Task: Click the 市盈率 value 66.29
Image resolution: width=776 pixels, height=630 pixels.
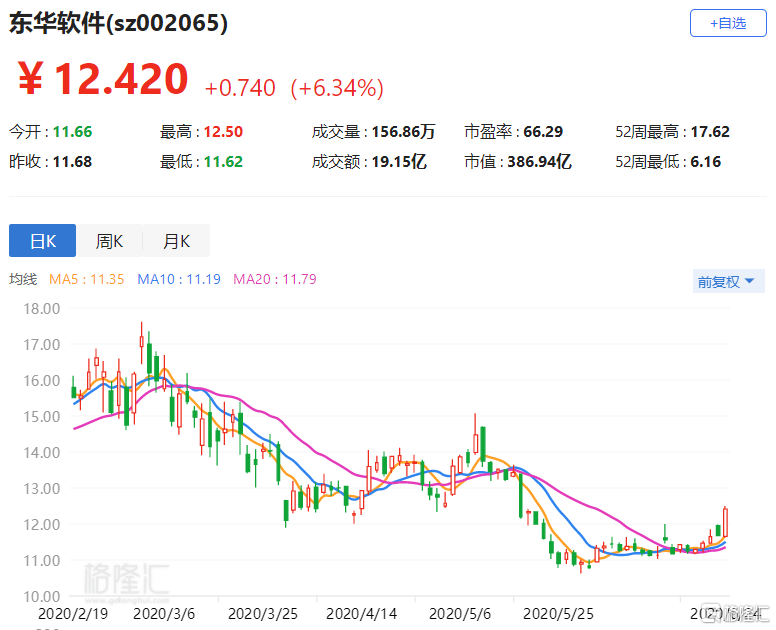Action: [x=543, y=132]
